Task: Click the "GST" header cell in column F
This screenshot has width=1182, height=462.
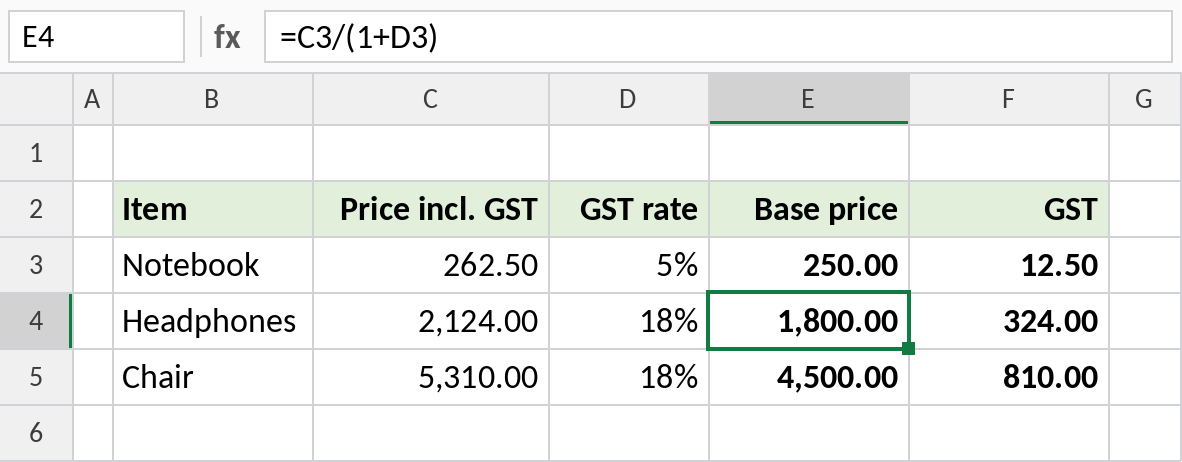Action: [1009, 210]
